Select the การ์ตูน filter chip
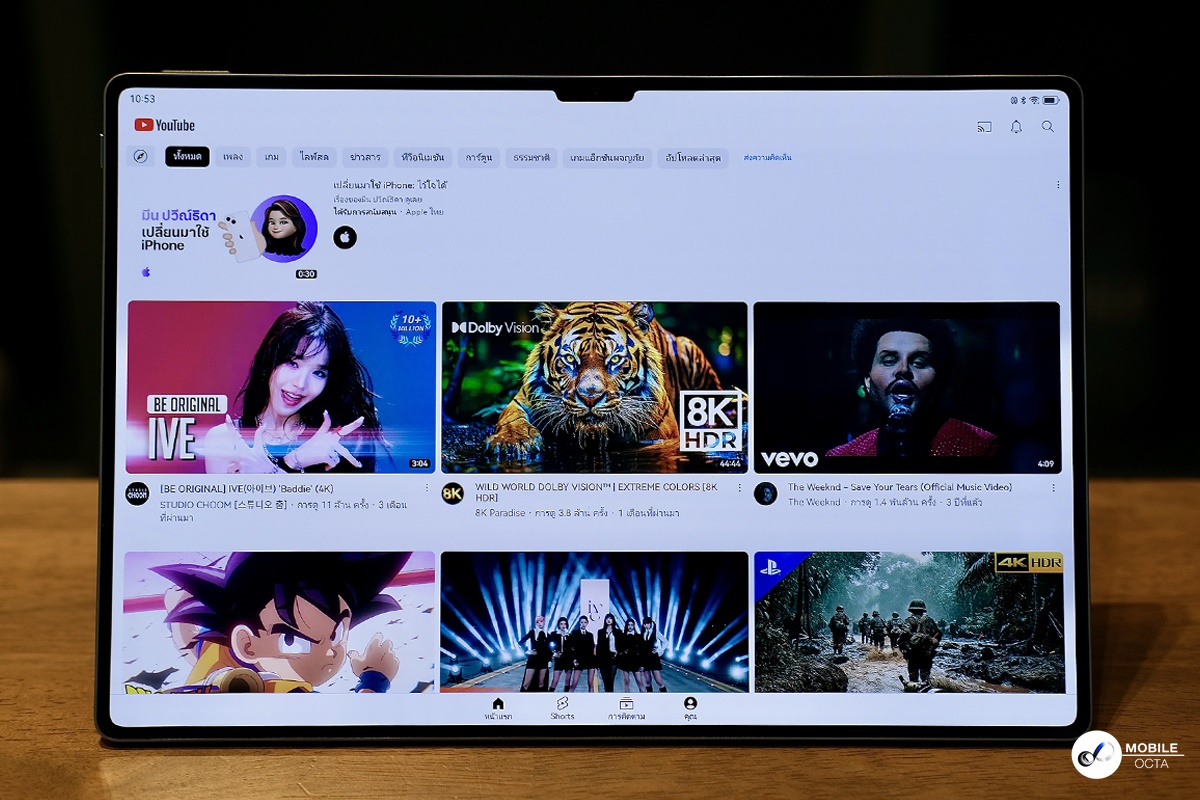 tap(479, 157)
